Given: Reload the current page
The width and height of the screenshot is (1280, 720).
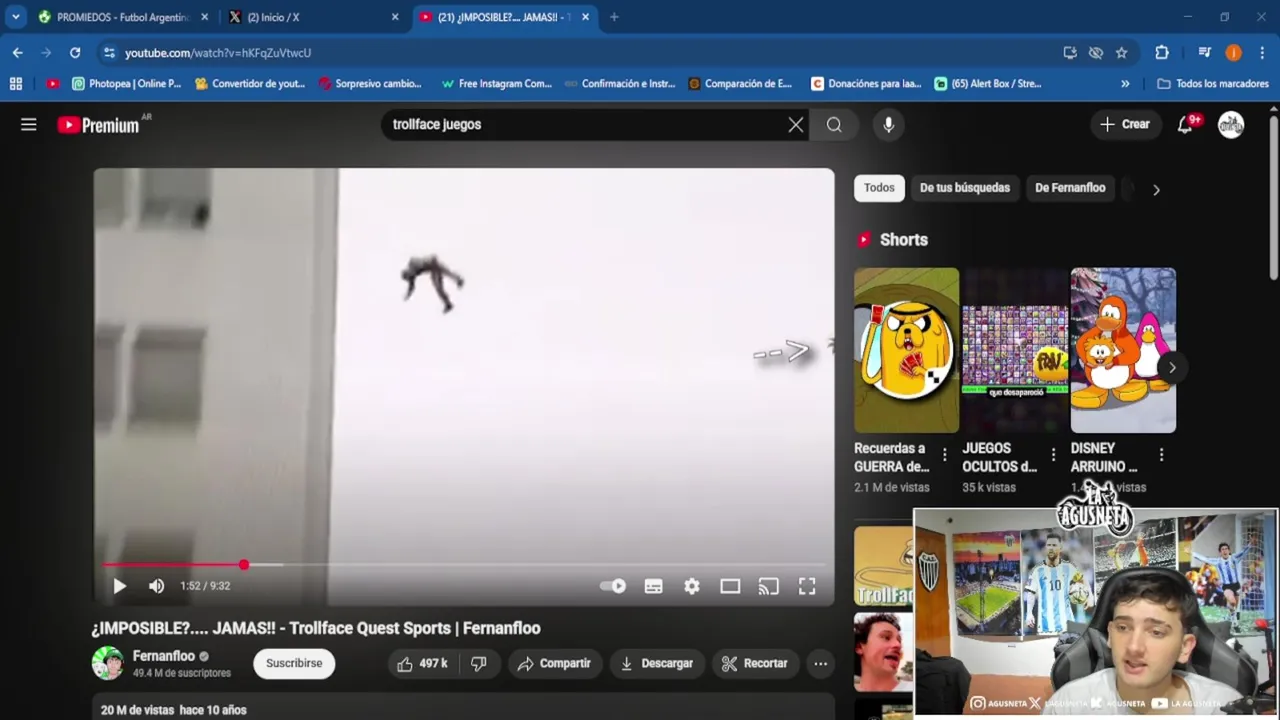Looking at the screenshot, I should point(75,52).
